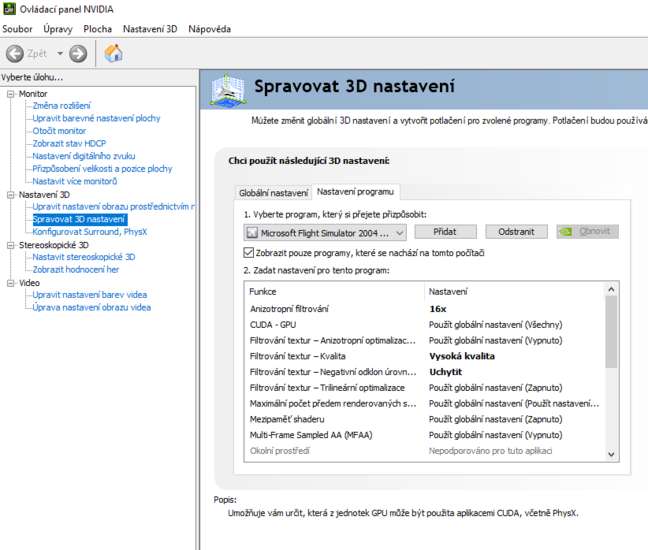Collapse the Nastavení 3D tree node
Screen dimensions: 648x550
coord(11,195)
